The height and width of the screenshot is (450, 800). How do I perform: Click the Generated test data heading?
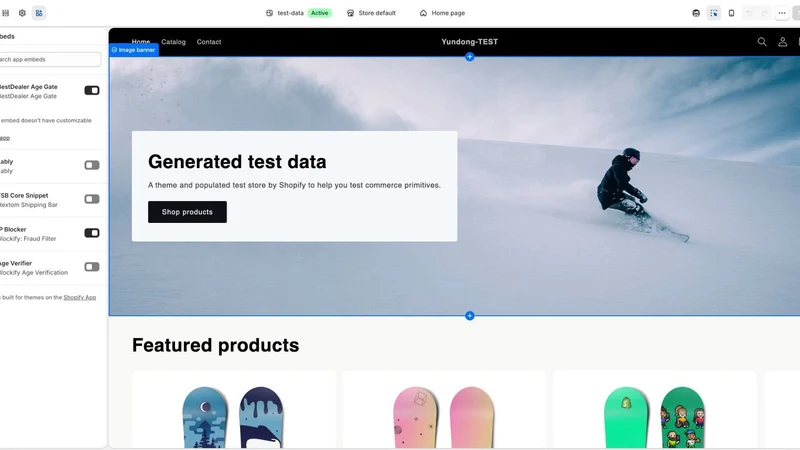tap(237, 162)
